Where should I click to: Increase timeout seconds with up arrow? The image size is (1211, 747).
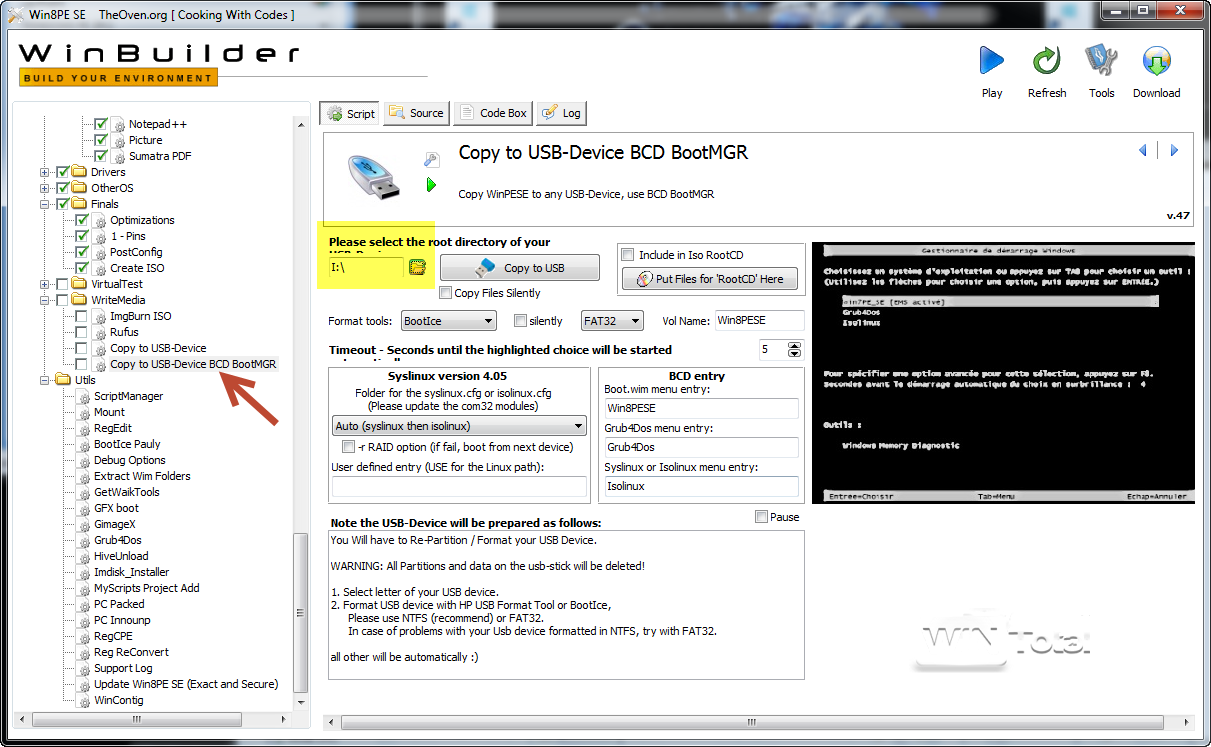(x=795, y=346)
